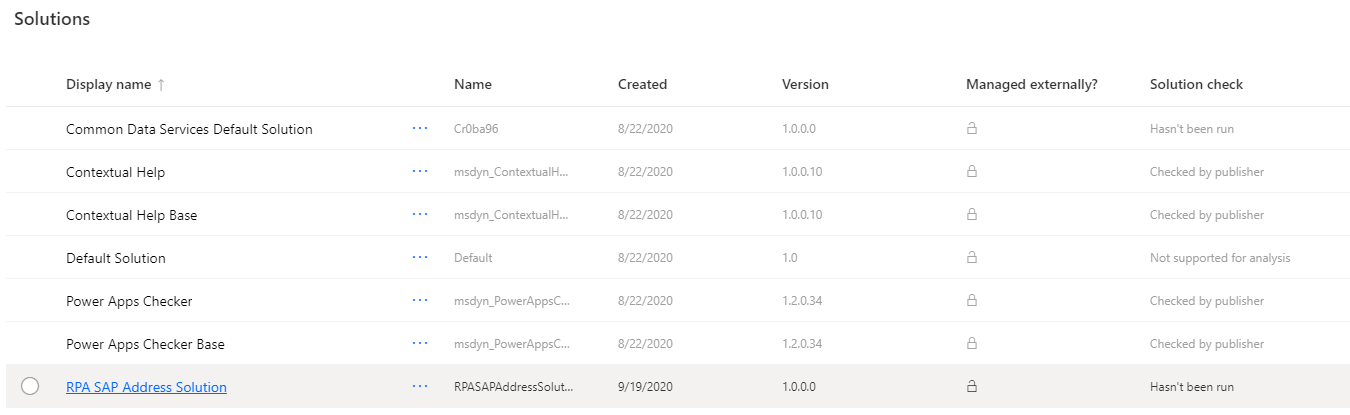This screenshot has width=1350, height=415.
Task: Open more options for Common Data Services Default Solution
Action: 420,129
